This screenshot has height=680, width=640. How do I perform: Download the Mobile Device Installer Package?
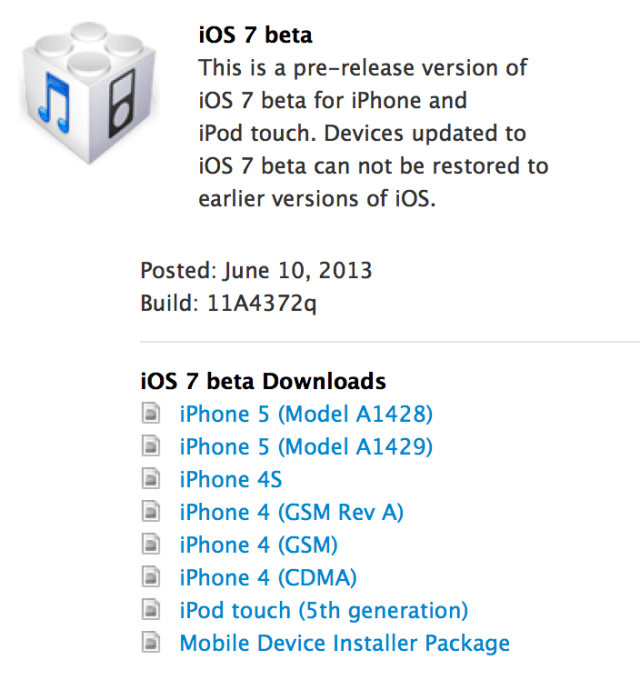tap(344, 644)
